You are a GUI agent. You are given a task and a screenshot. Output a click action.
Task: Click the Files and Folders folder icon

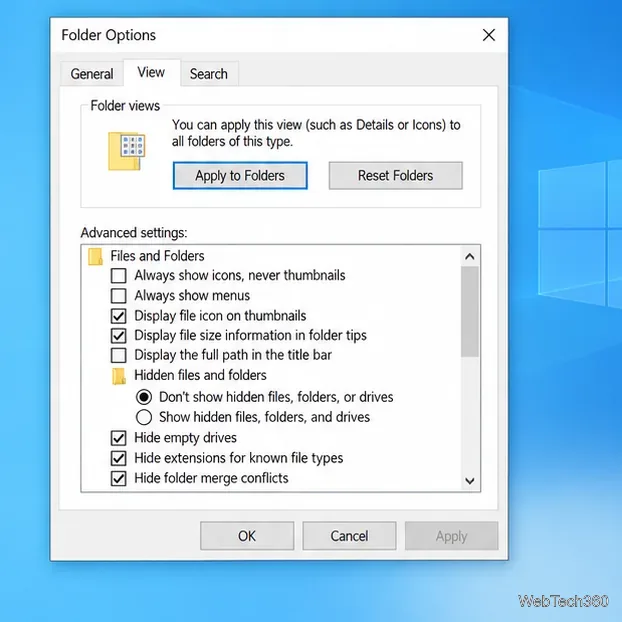tap(95, 256)
